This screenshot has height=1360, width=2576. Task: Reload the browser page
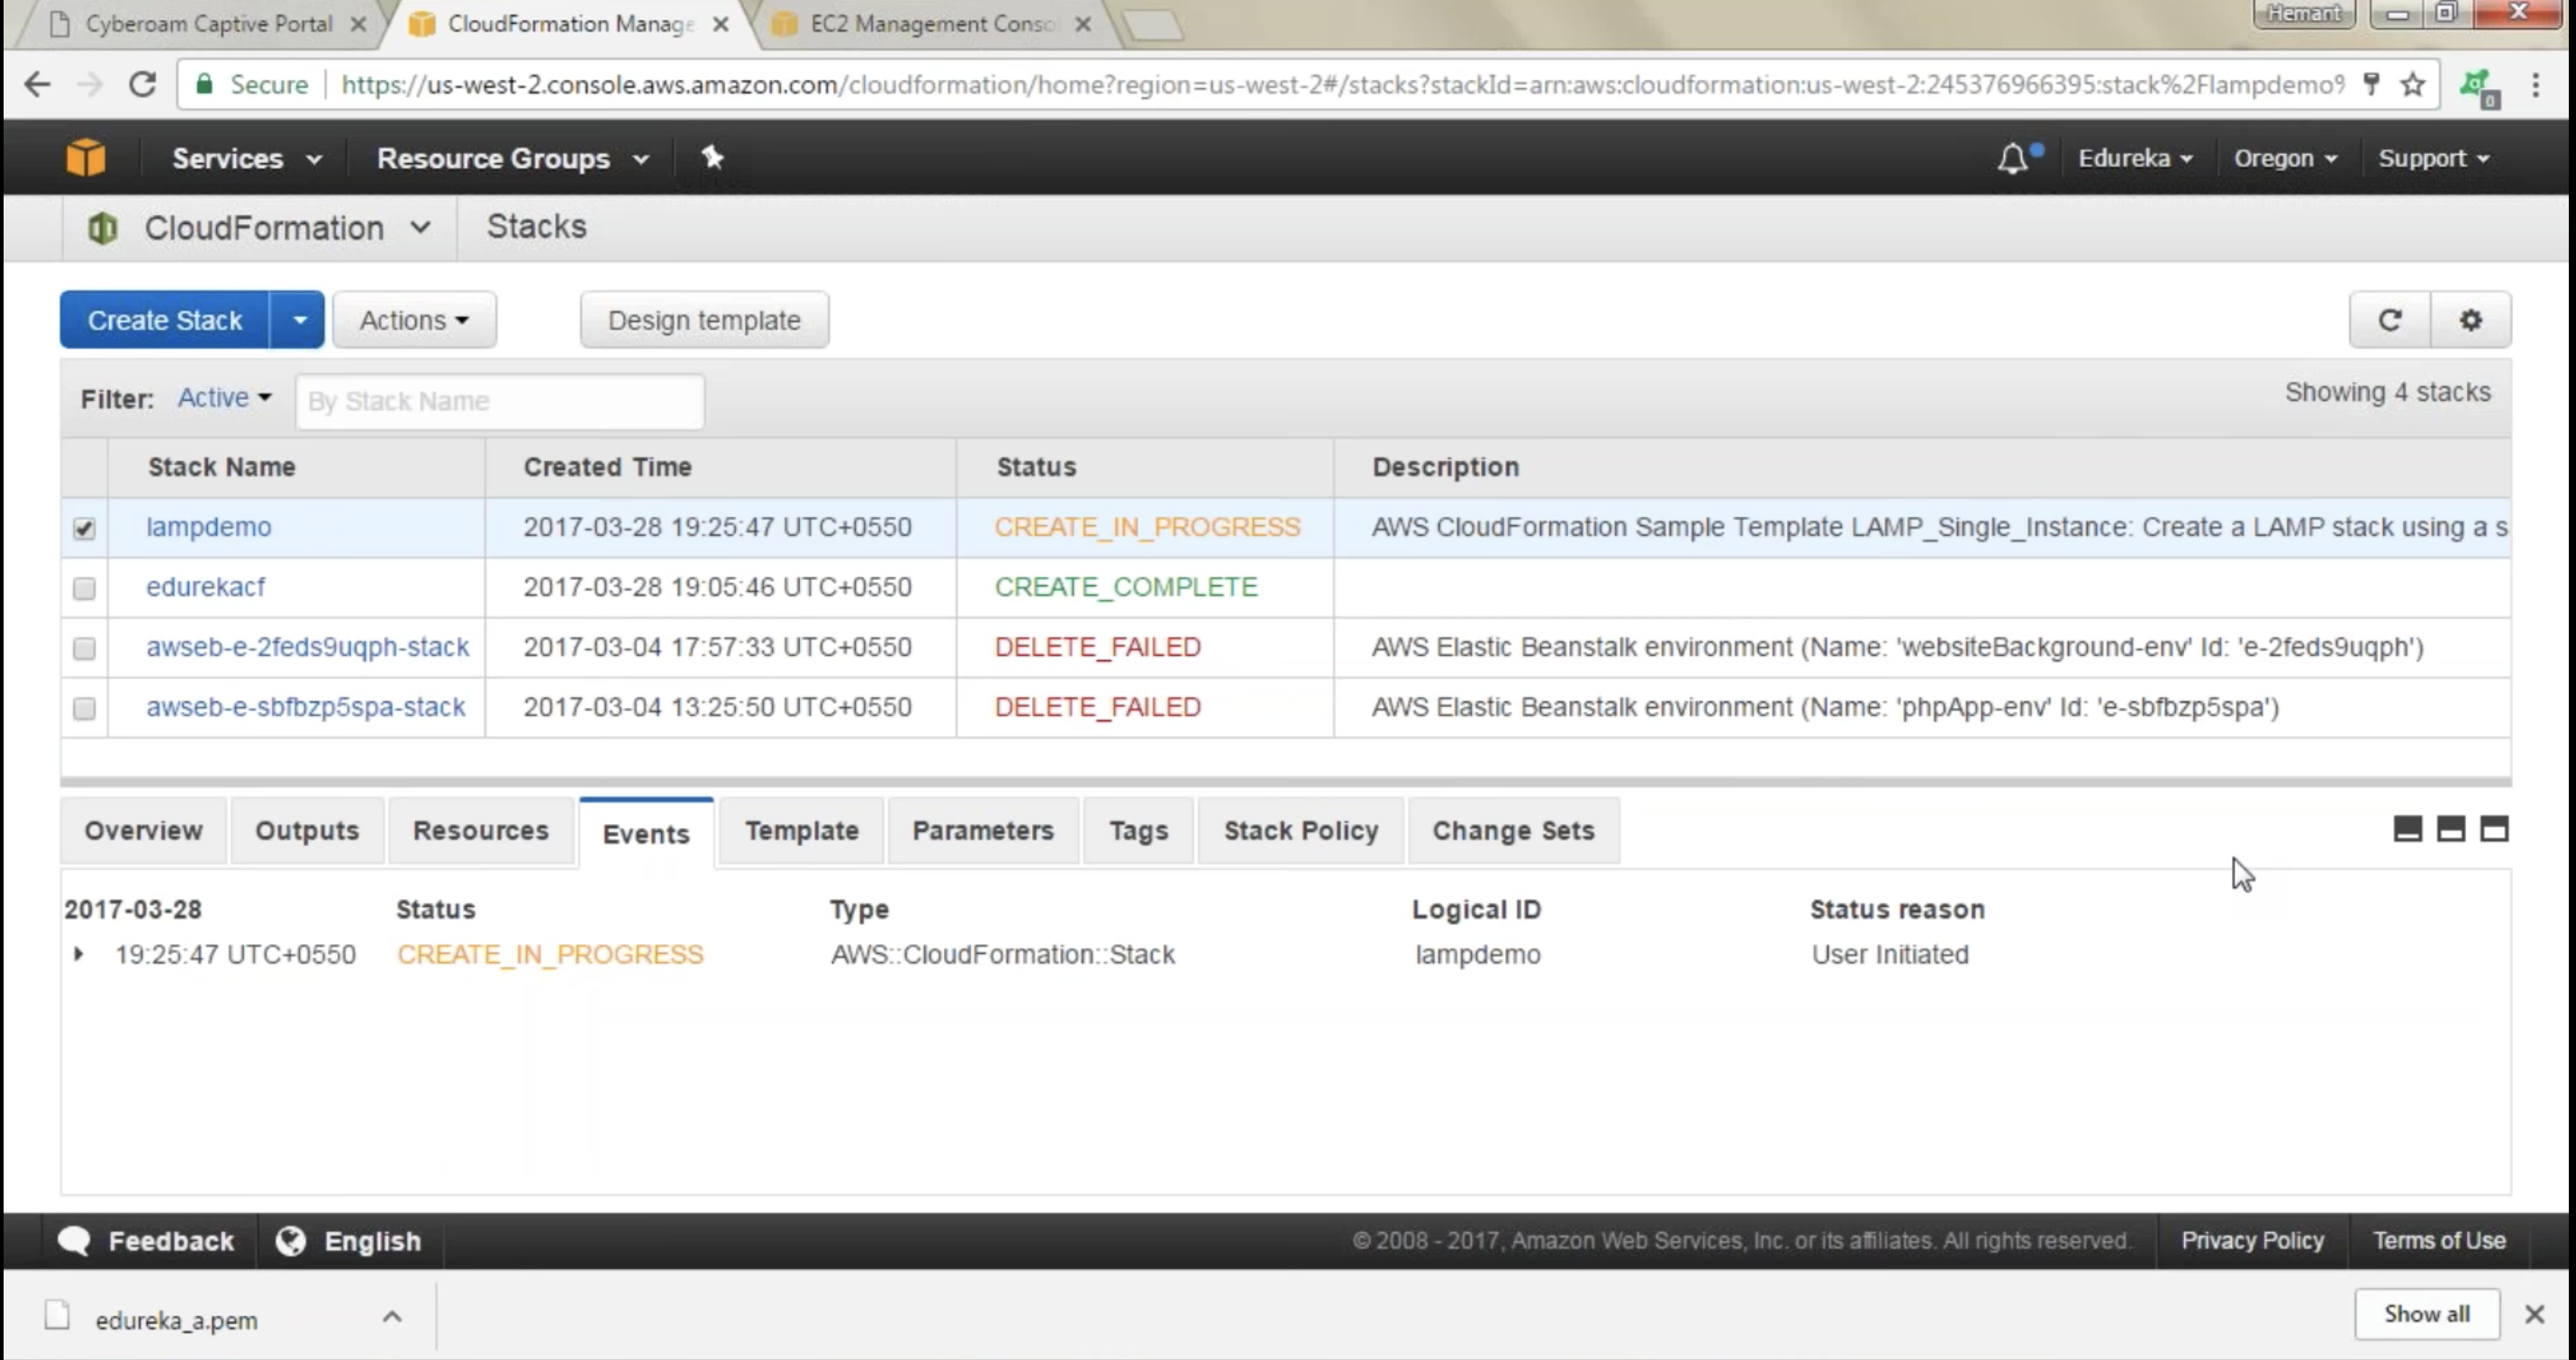coord(143,85)
